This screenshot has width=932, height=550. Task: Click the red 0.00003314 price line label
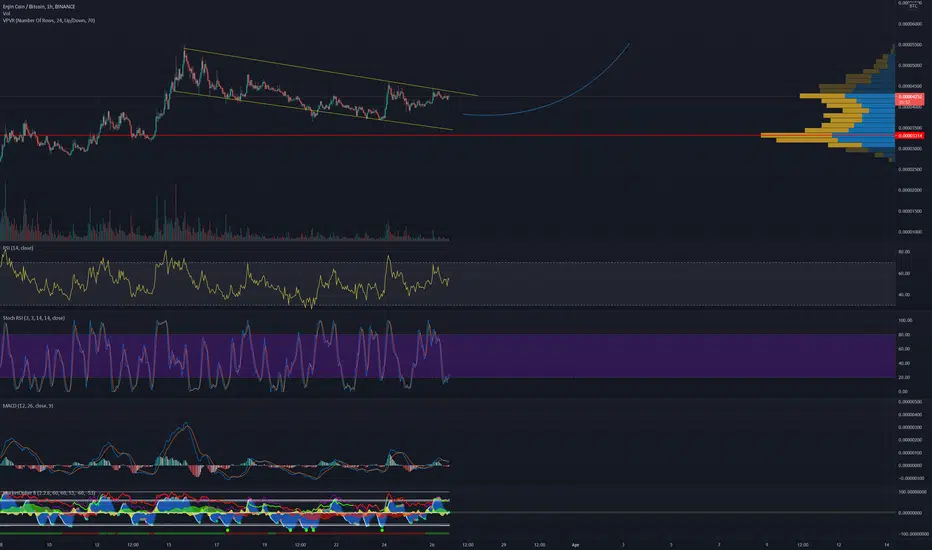tap(910, 136)
